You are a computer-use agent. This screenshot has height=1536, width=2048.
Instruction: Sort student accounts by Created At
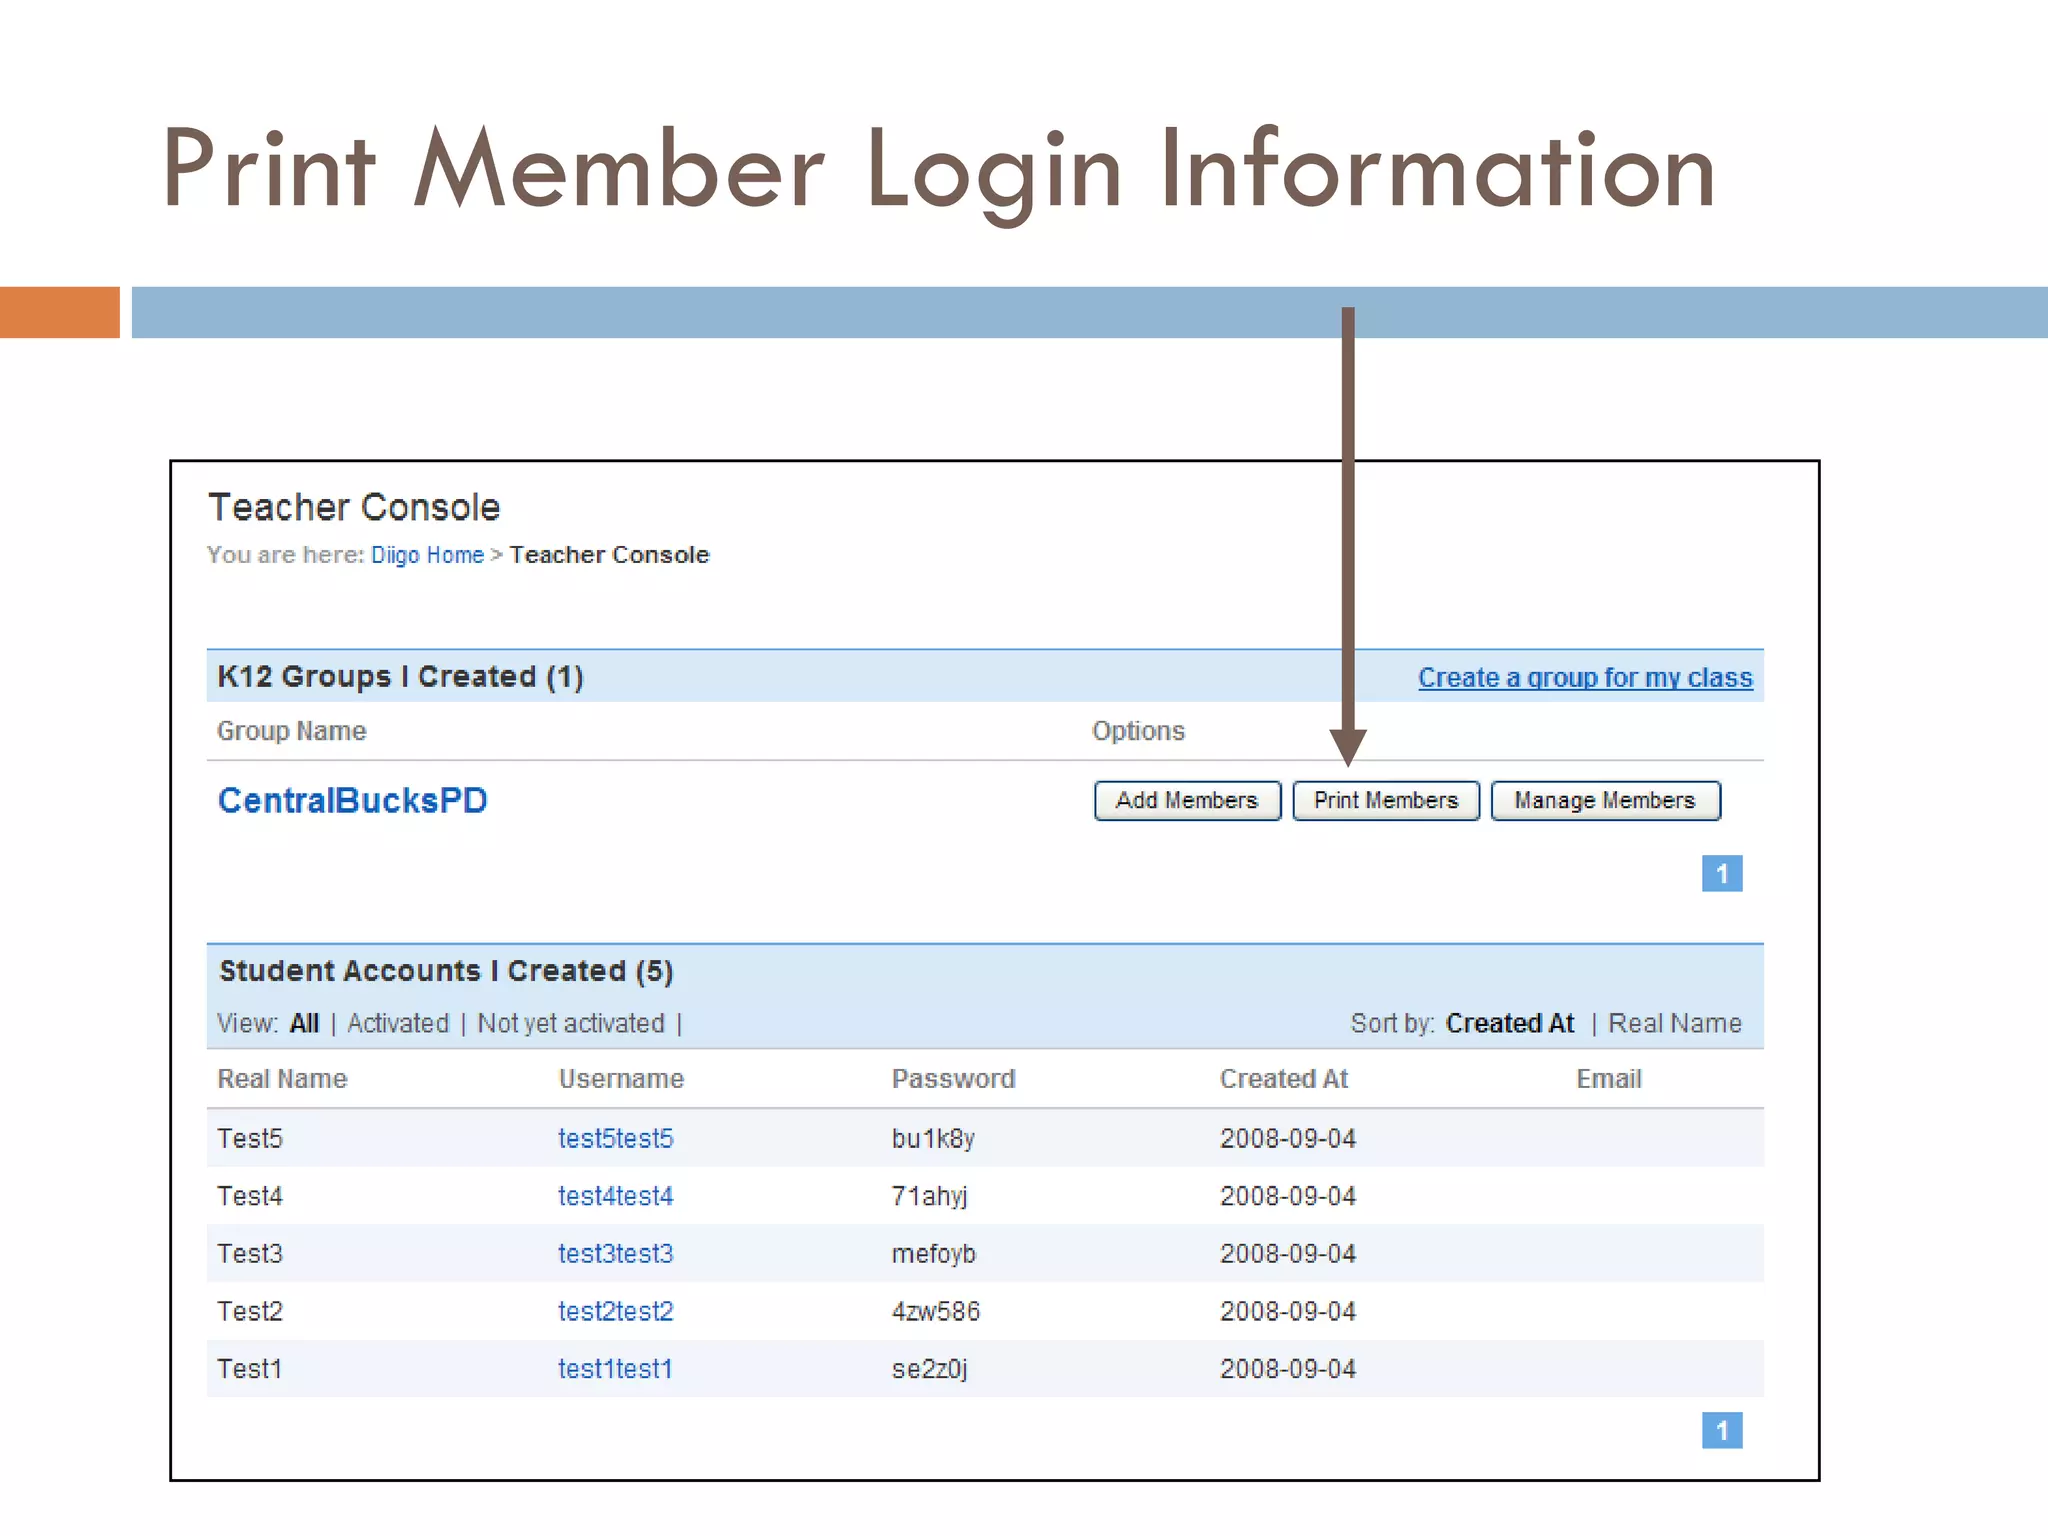coord(1509,1023)
